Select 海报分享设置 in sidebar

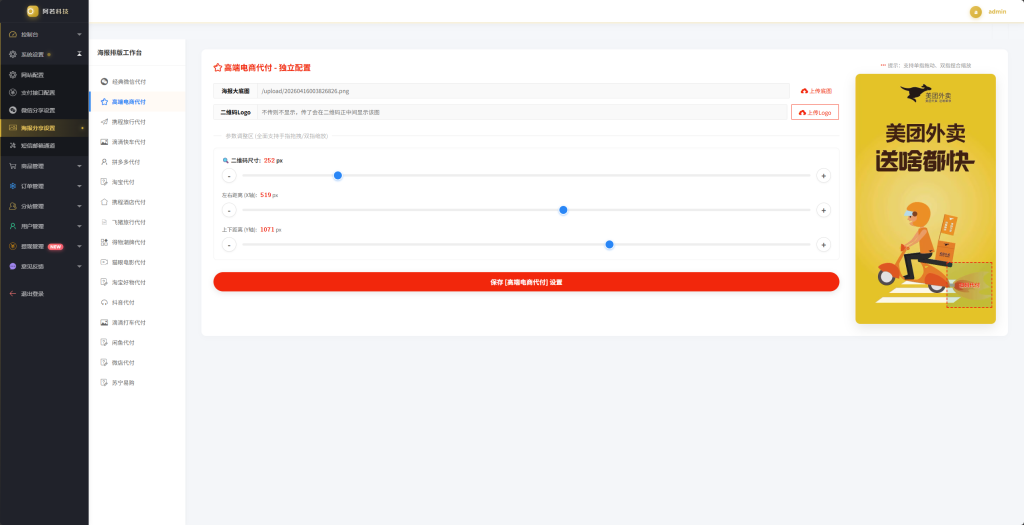click(44, 128)
